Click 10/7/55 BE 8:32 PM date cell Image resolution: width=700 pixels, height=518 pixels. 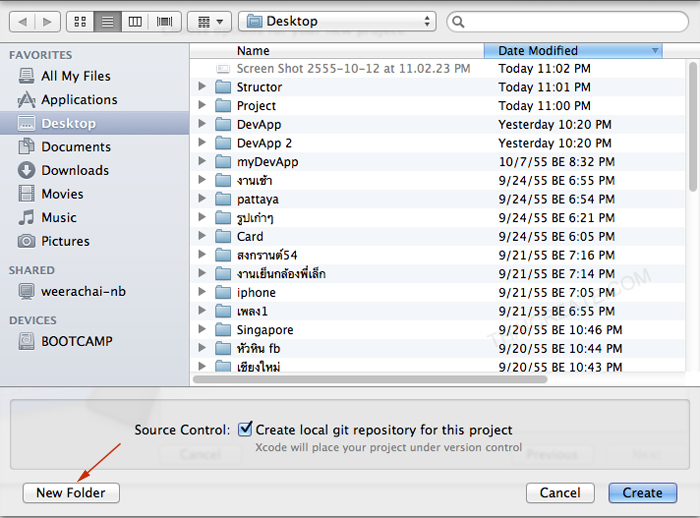pyautogui.click(x=557, y=162)
